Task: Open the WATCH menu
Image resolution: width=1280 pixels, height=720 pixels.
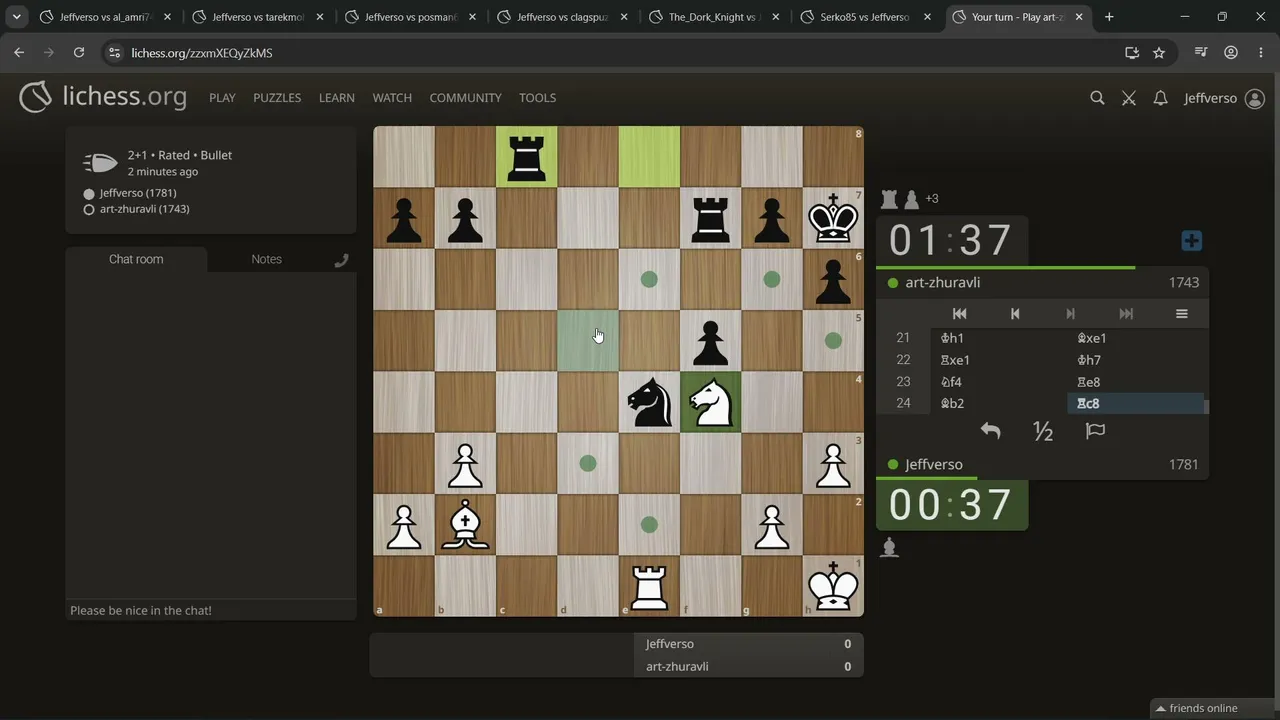Action: (x=392, y=98)
